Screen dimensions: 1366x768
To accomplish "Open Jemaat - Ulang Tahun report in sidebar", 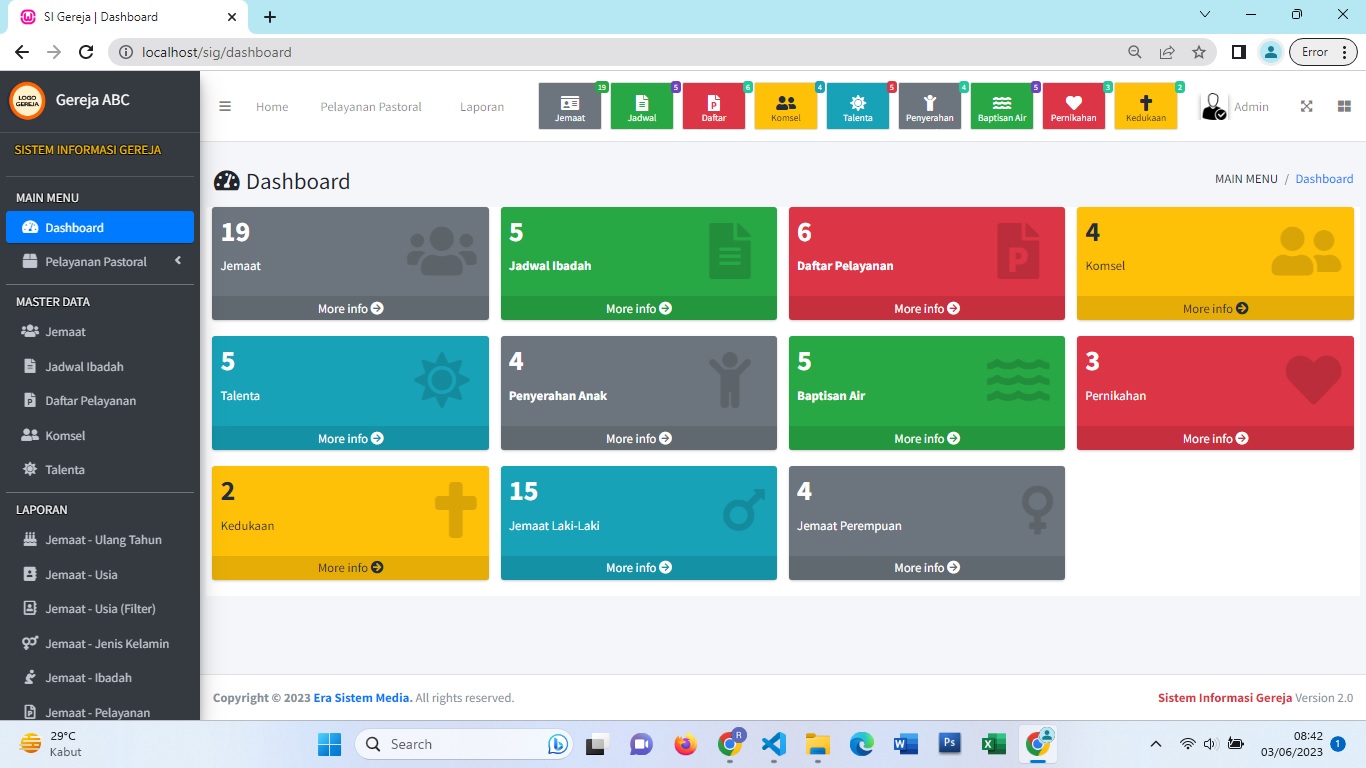I will (103, 540).
